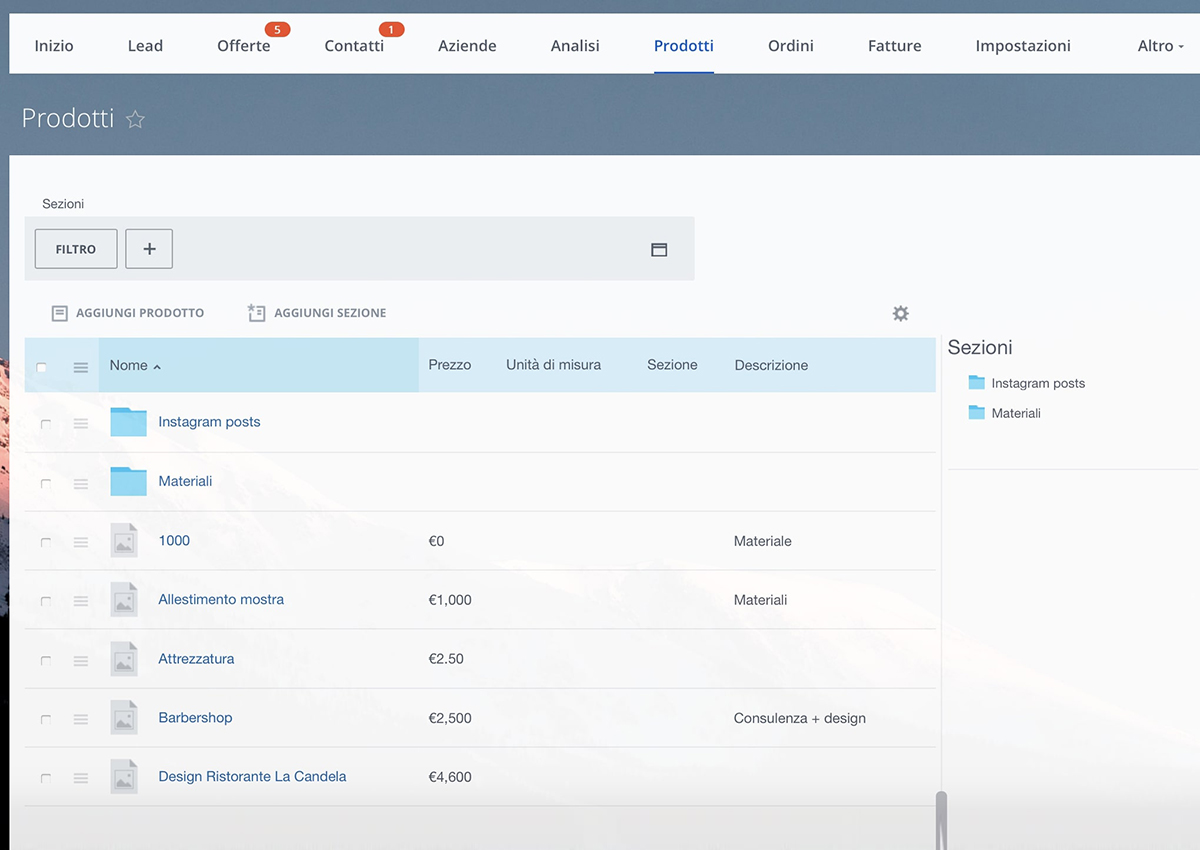This screenshot has height=850, width=1200.
Task: Click the Materiali folder icon in table
Action: coord(128,481)
